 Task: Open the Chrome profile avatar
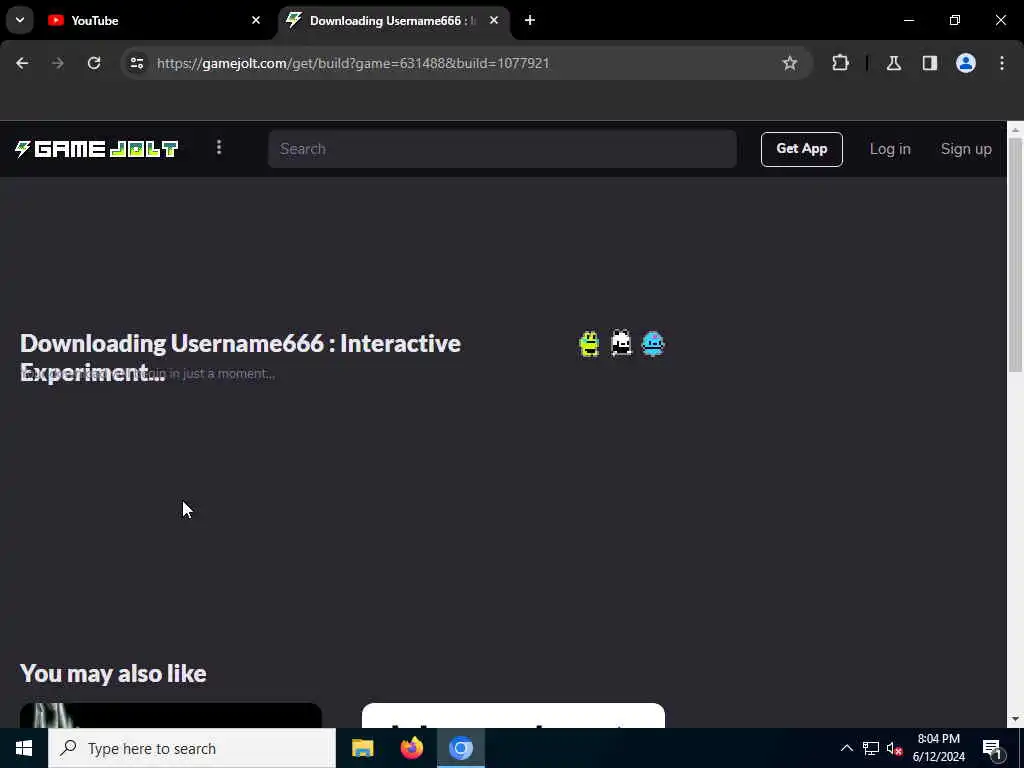coord(966,63)
